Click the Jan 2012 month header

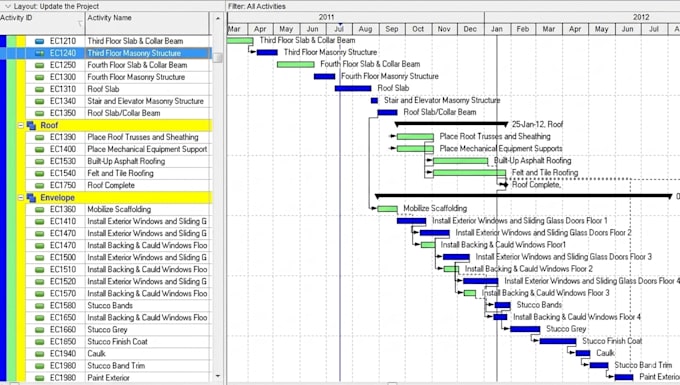click(x=497, y=29)
